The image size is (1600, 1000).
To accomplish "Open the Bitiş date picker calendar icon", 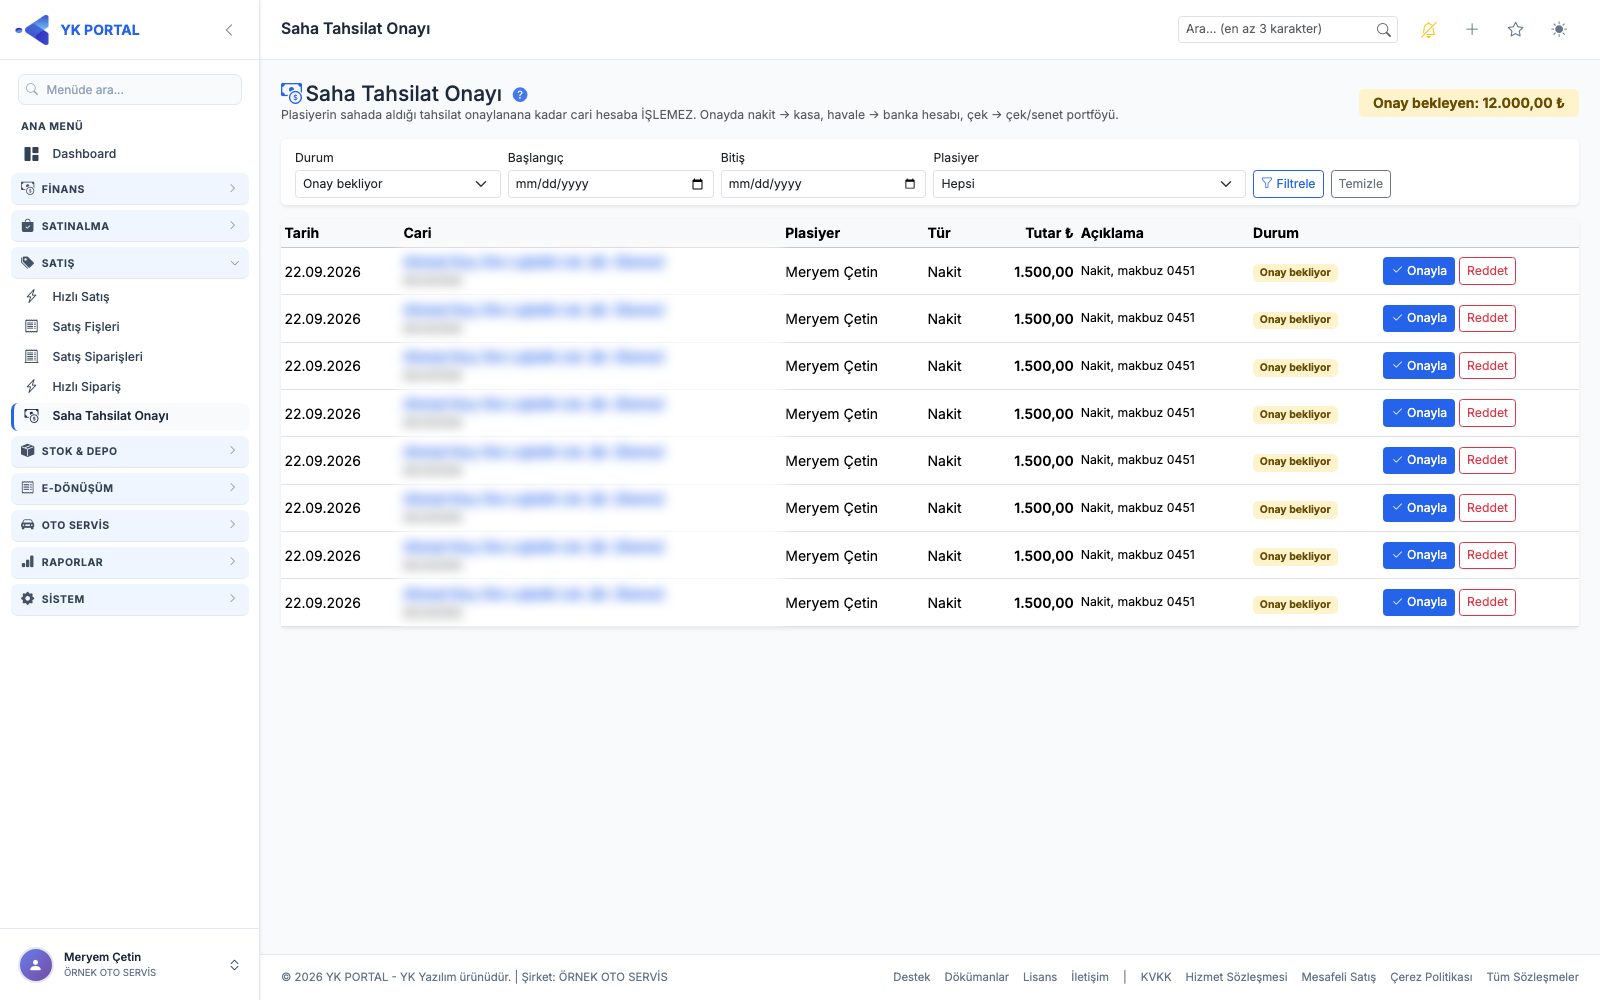I will pos(910,184).
